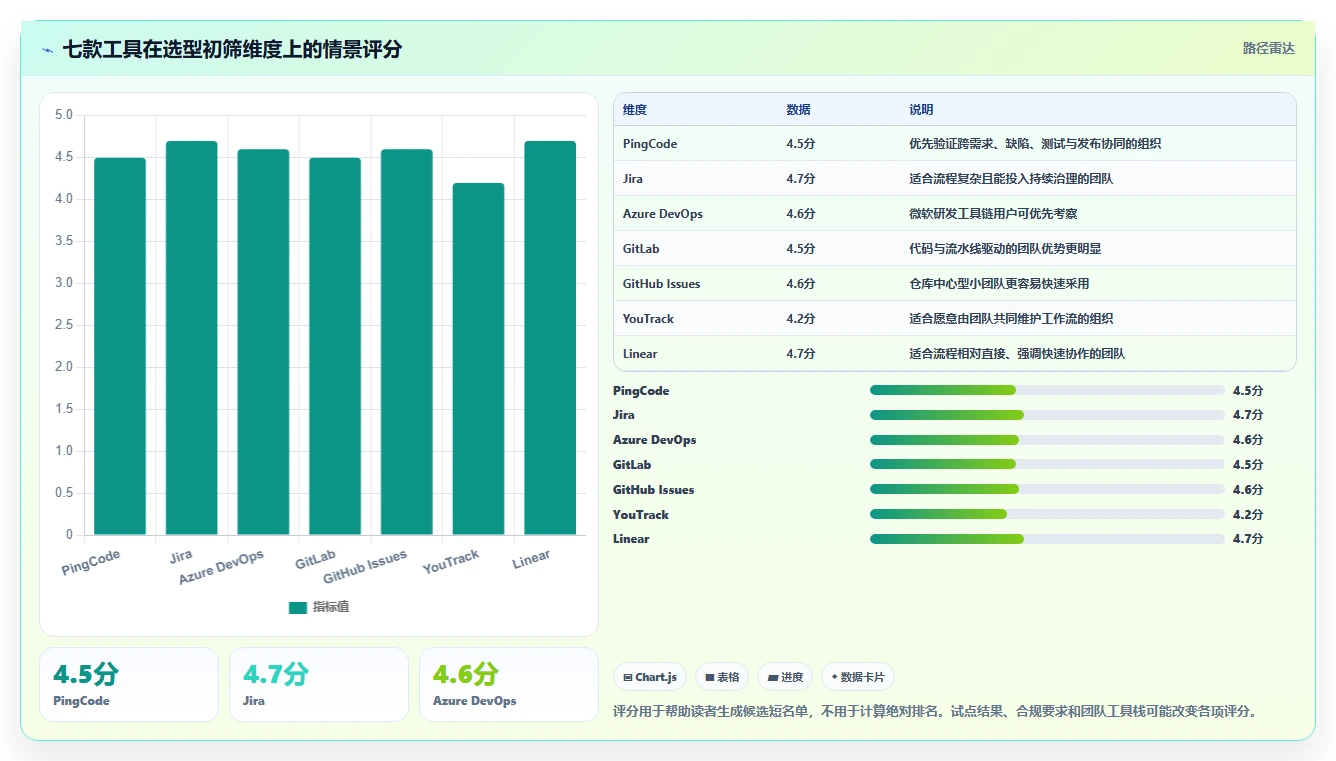Viewport: 1336px width, 761px height.
Task: Select the 进度 chip
Action: tap(785, 677)
